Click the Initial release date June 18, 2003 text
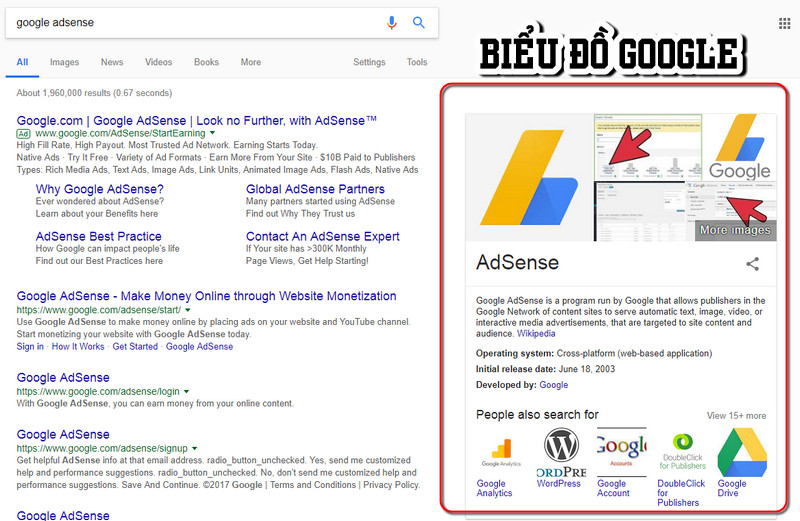The image size is (800, 521). pyautogui.click(x=545, y=369)
